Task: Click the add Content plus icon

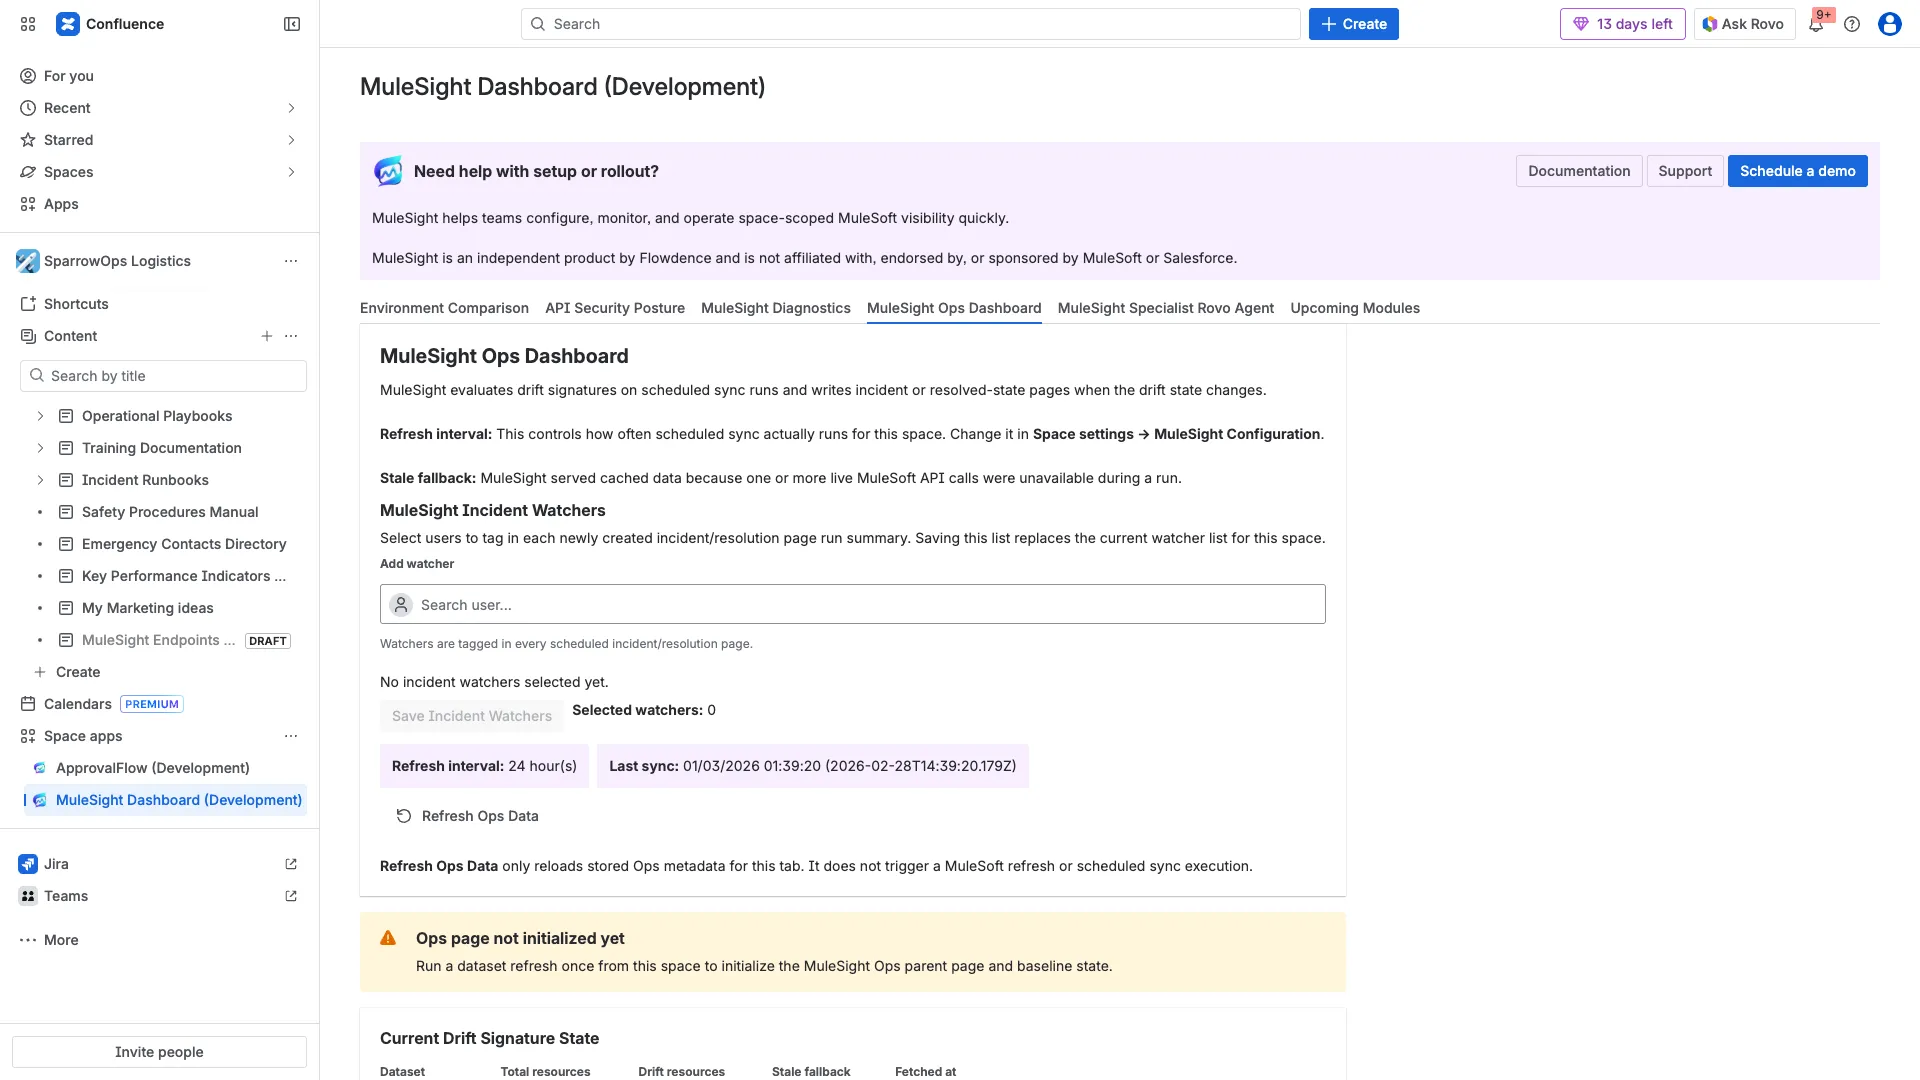Action: (266, 336)
